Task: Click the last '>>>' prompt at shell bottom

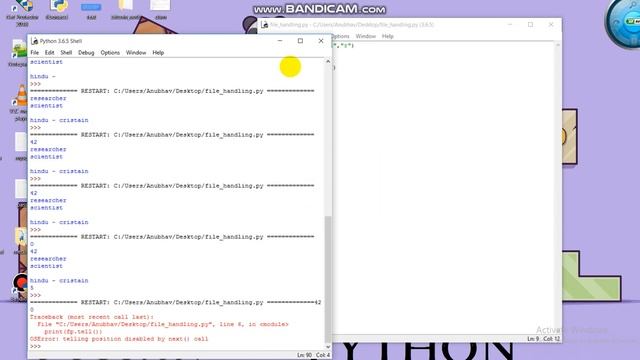Action: tap(36, 346)
